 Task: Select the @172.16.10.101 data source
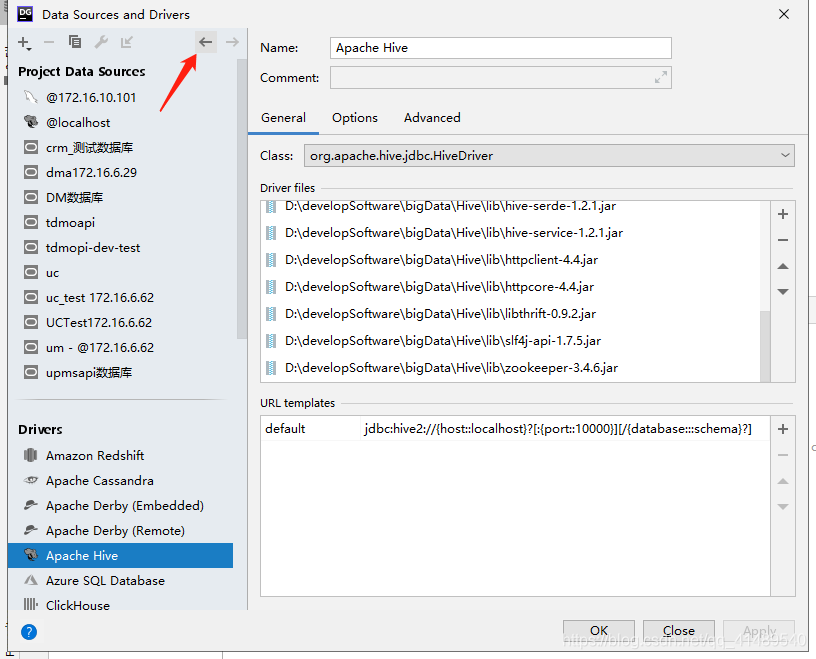click(122, 97)
